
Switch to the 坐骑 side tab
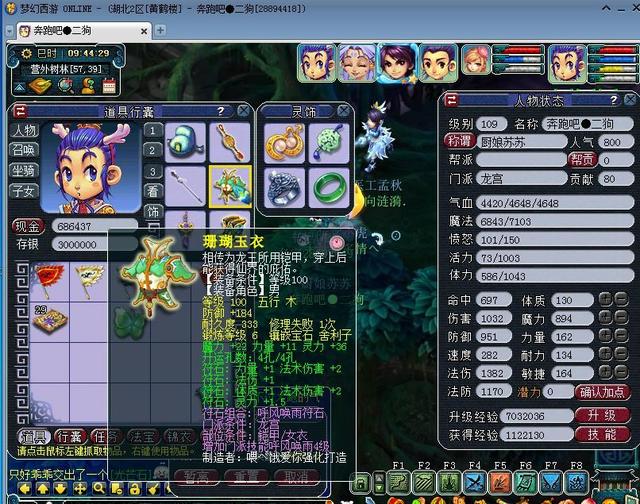click(24, 170)
